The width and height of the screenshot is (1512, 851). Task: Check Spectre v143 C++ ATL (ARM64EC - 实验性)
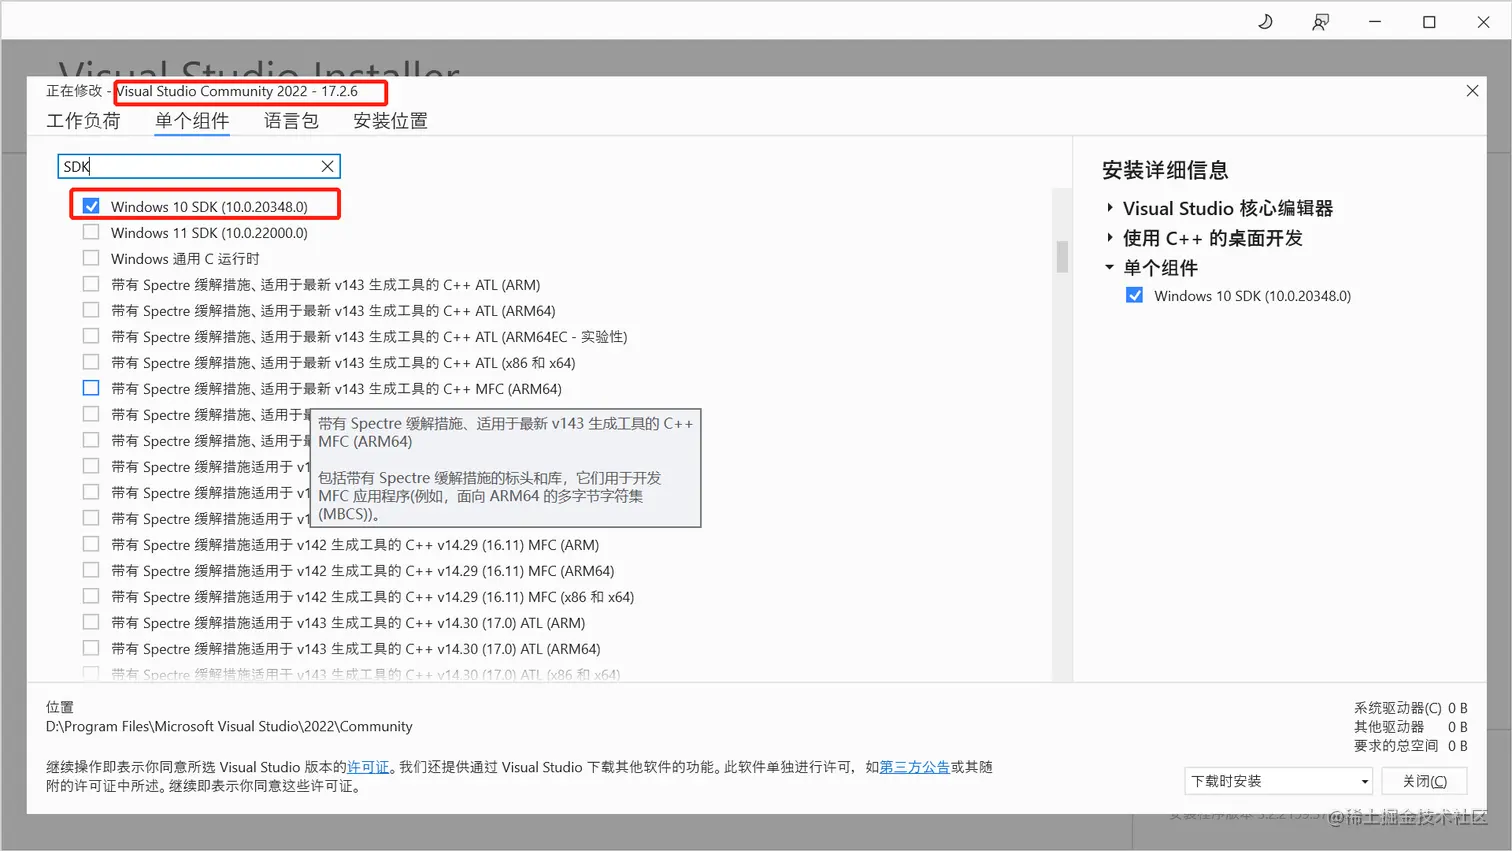[91, 336]
